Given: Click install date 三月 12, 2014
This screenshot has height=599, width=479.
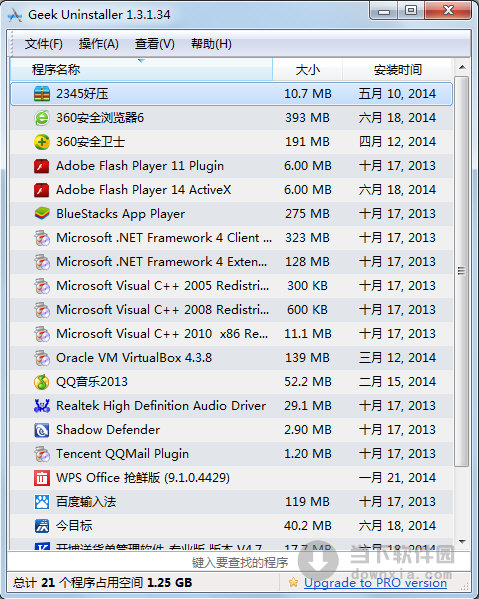Looking at the screenshot, I should click(397, 358).
